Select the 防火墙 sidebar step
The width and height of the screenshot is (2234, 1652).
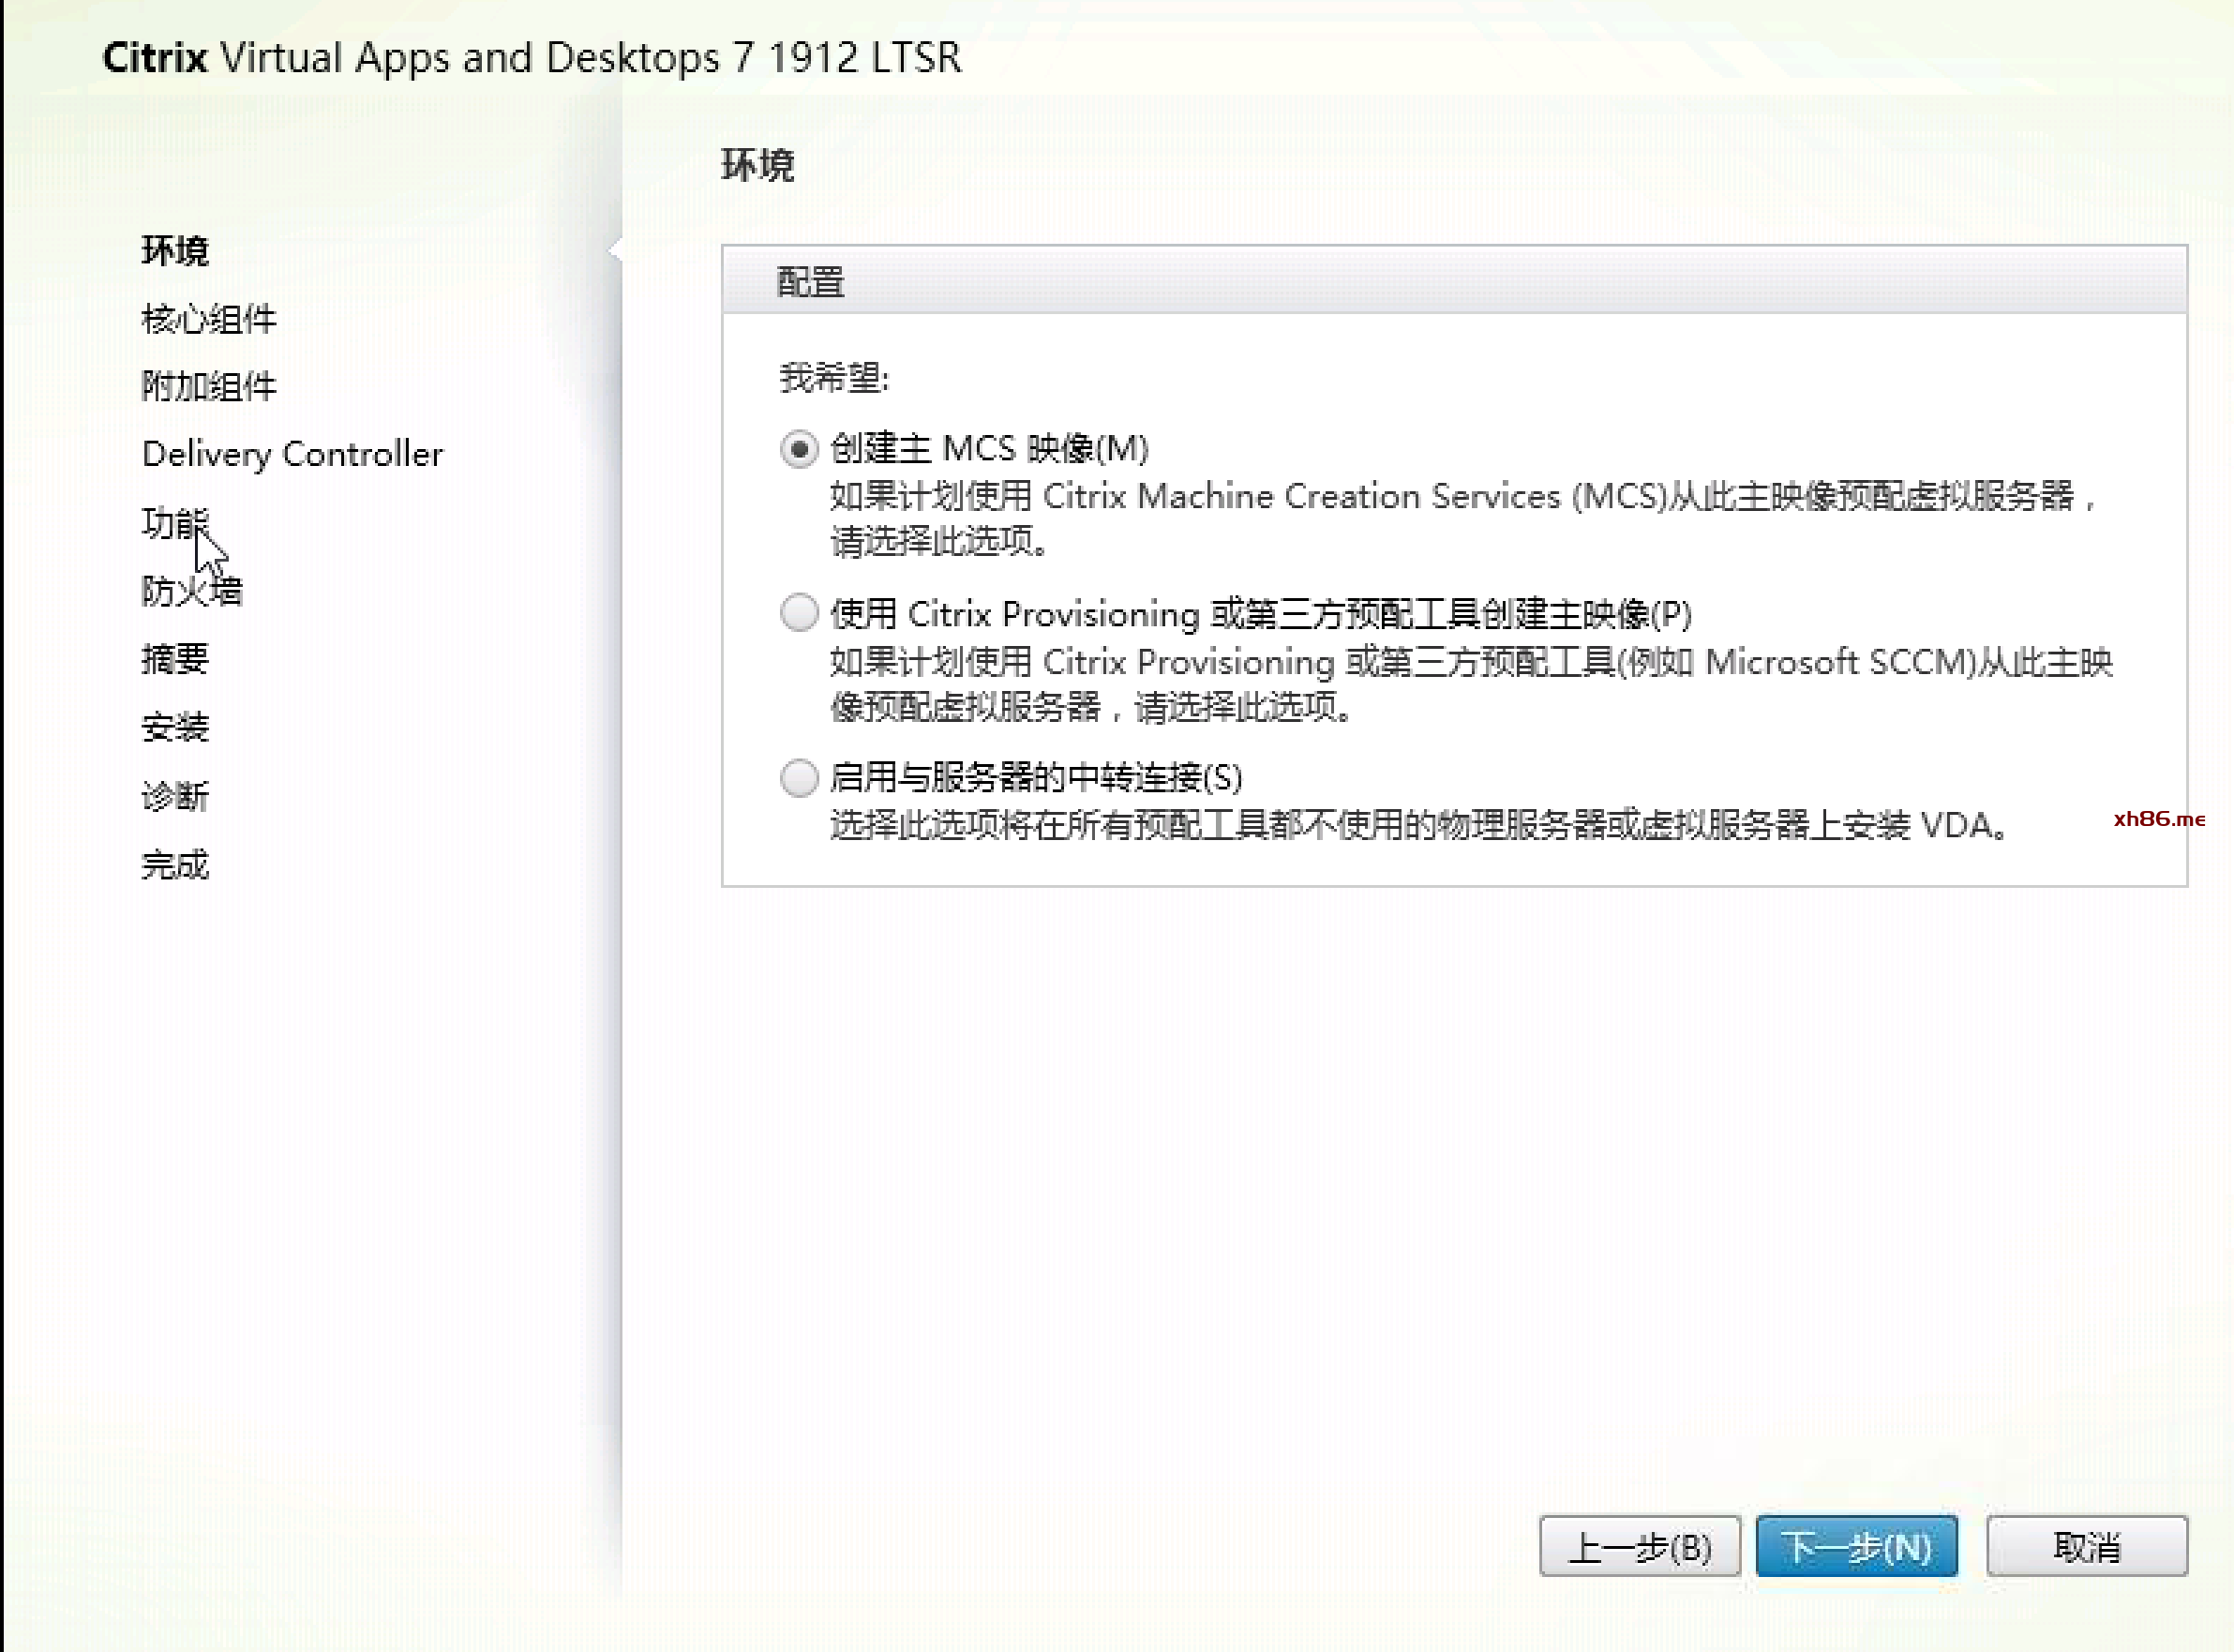[191, 591]
